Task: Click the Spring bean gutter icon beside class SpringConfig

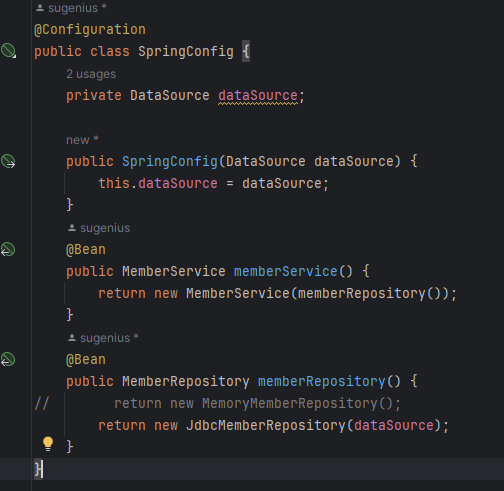Action: click(8, 51)
